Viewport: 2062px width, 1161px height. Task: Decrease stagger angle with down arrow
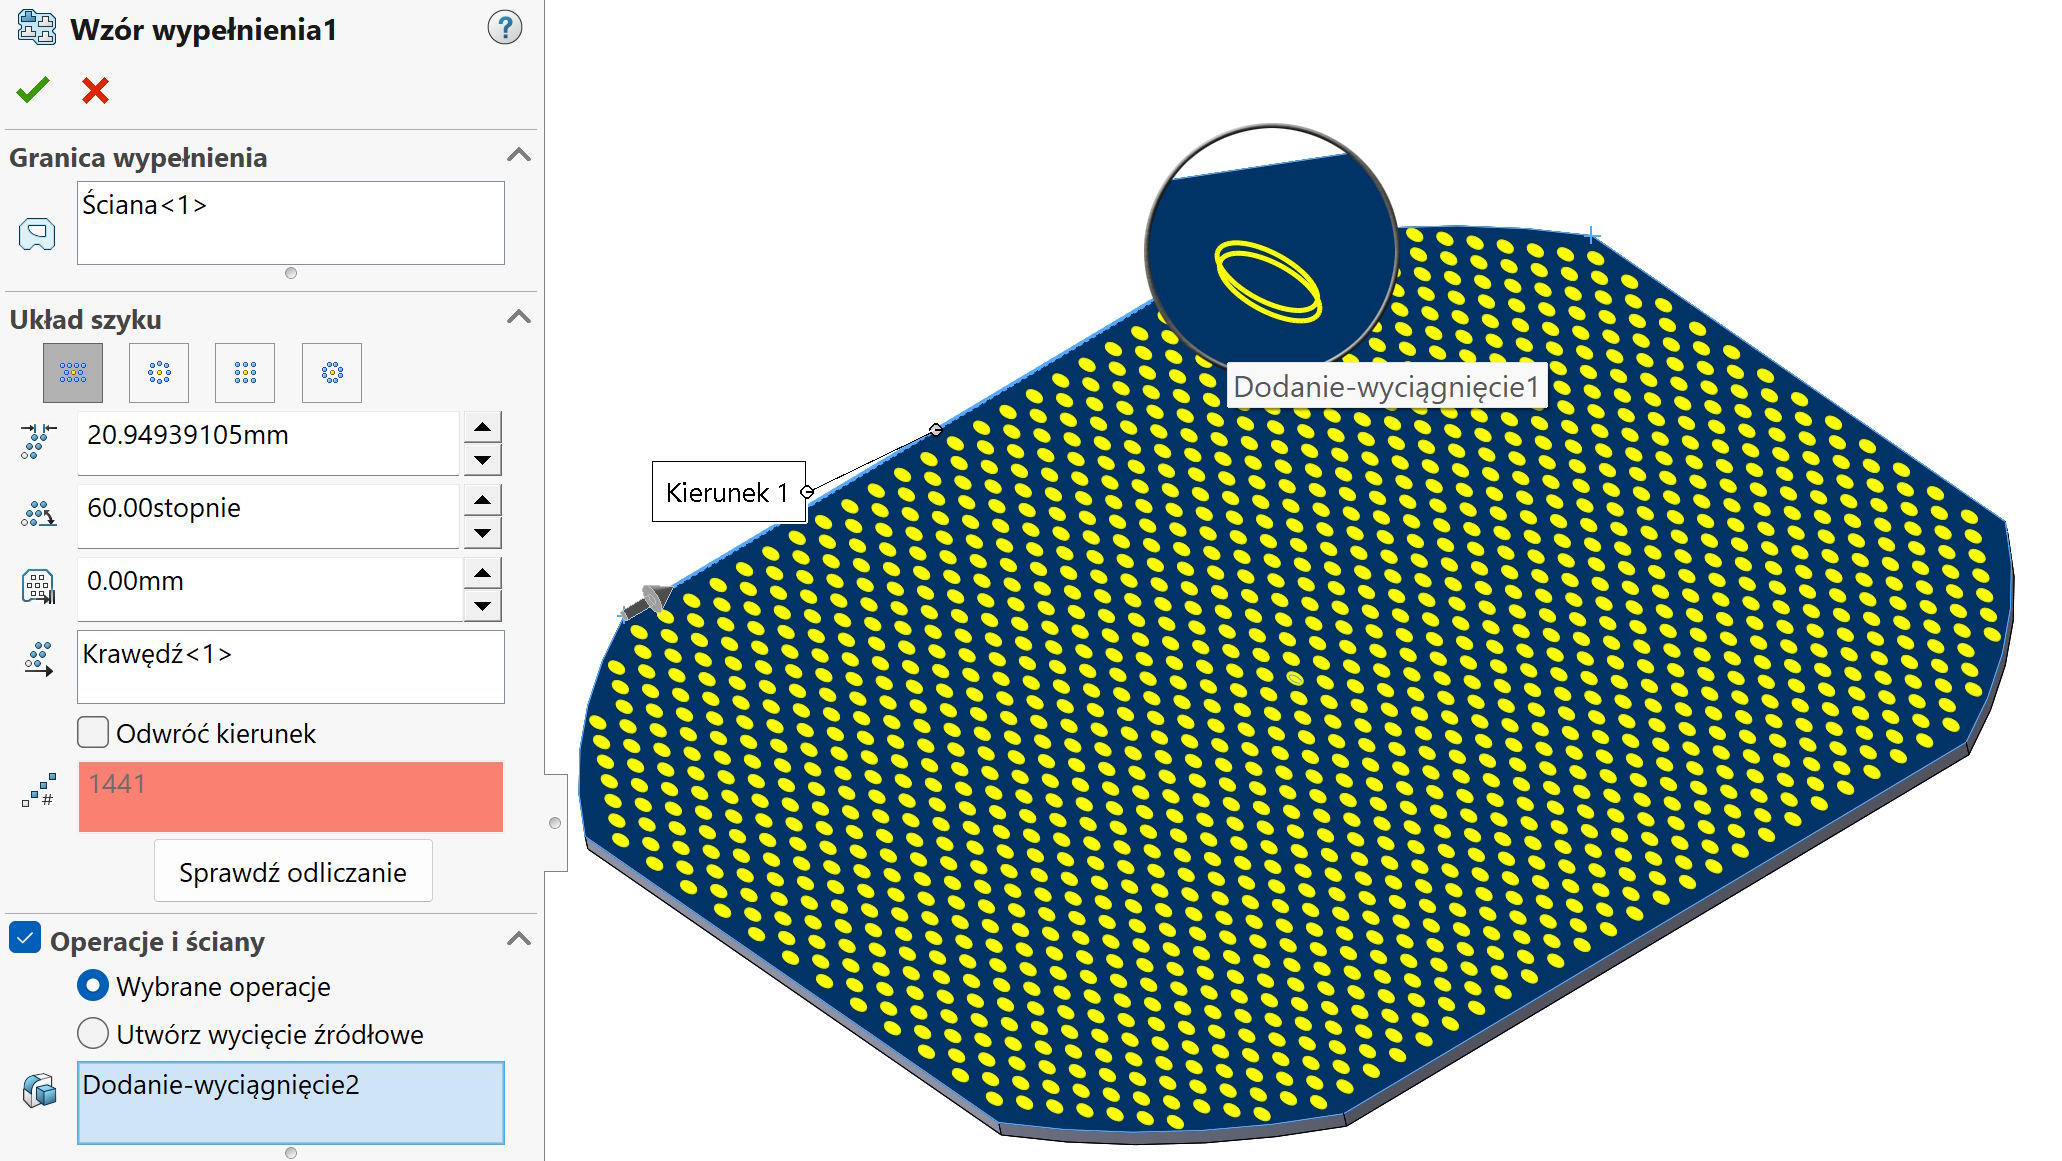click(x=483, y=533)
